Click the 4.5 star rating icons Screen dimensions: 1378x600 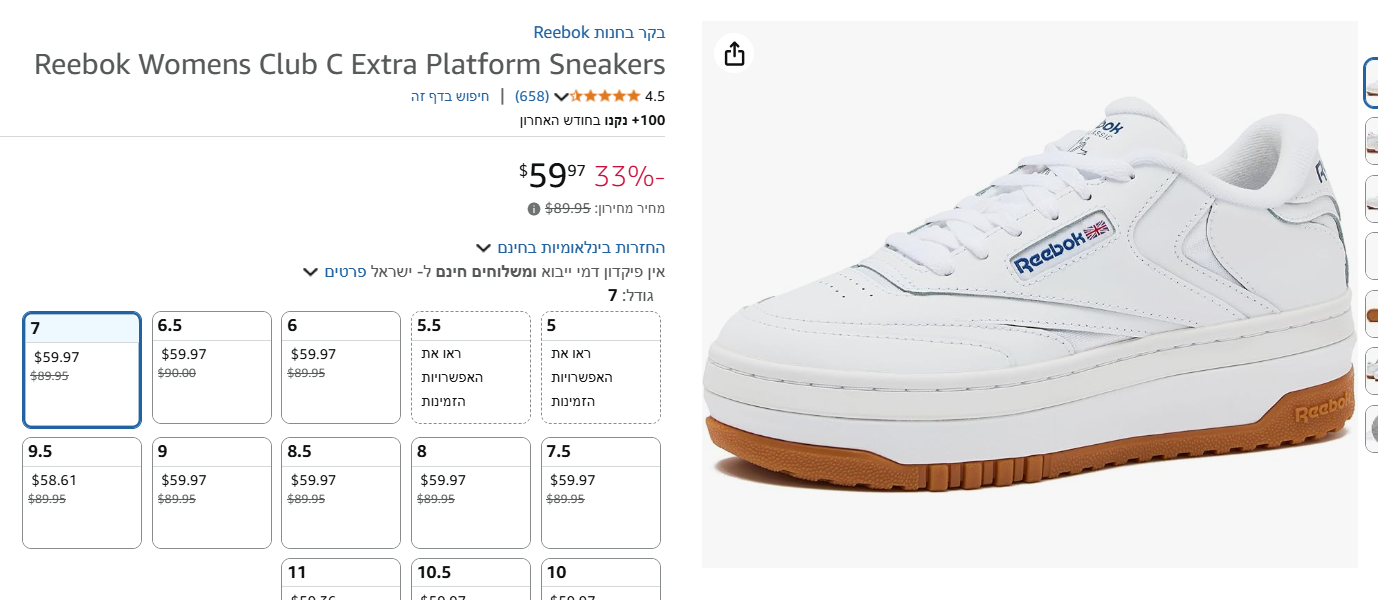point(604,96)
